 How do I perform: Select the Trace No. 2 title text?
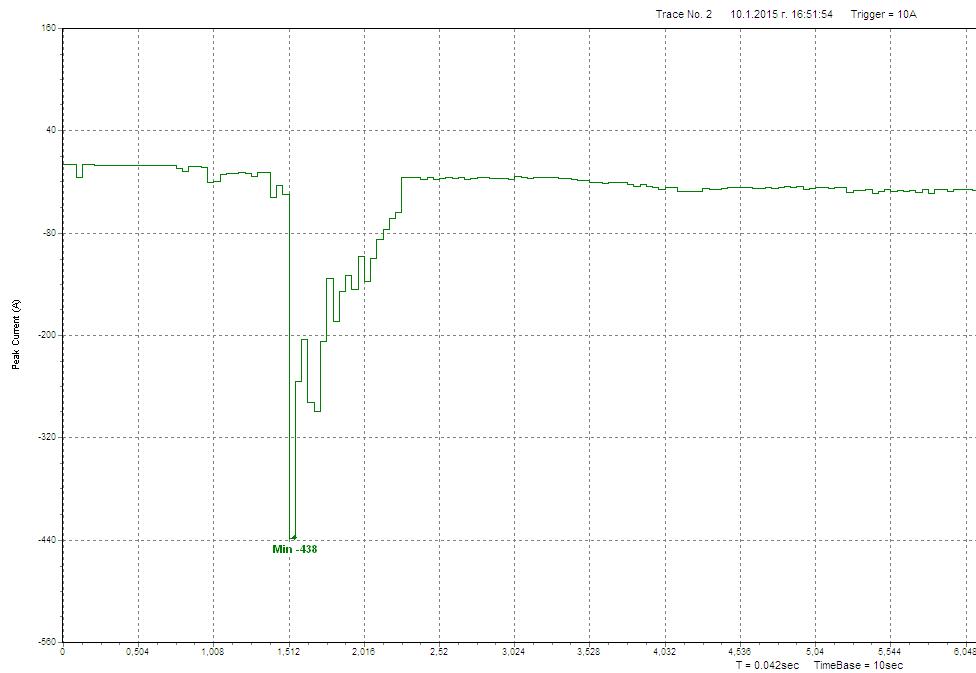click(684, 14)
